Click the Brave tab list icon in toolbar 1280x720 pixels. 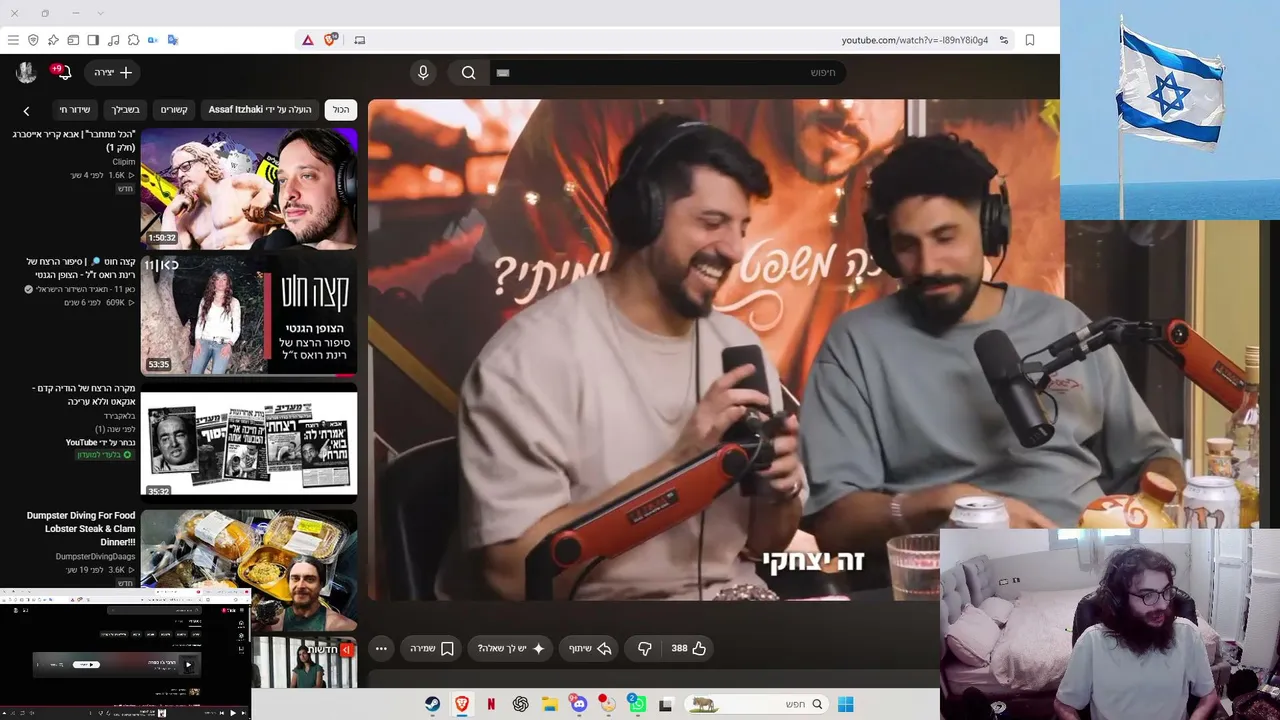73,40
